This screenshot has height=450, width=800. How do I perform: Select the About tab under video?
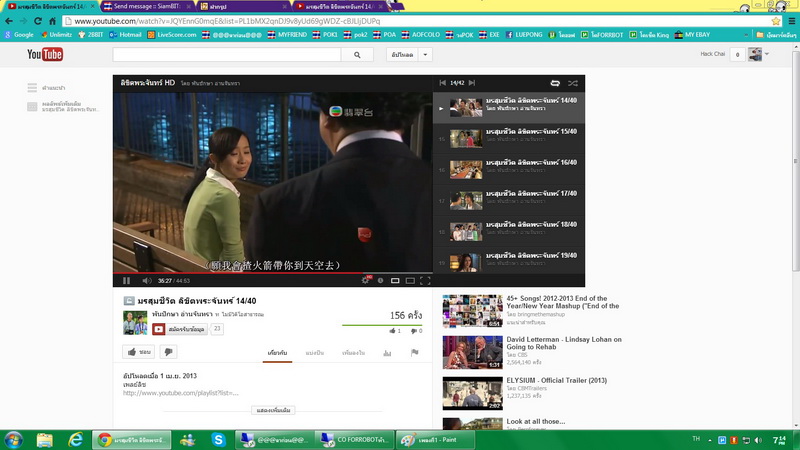(277, 353)
